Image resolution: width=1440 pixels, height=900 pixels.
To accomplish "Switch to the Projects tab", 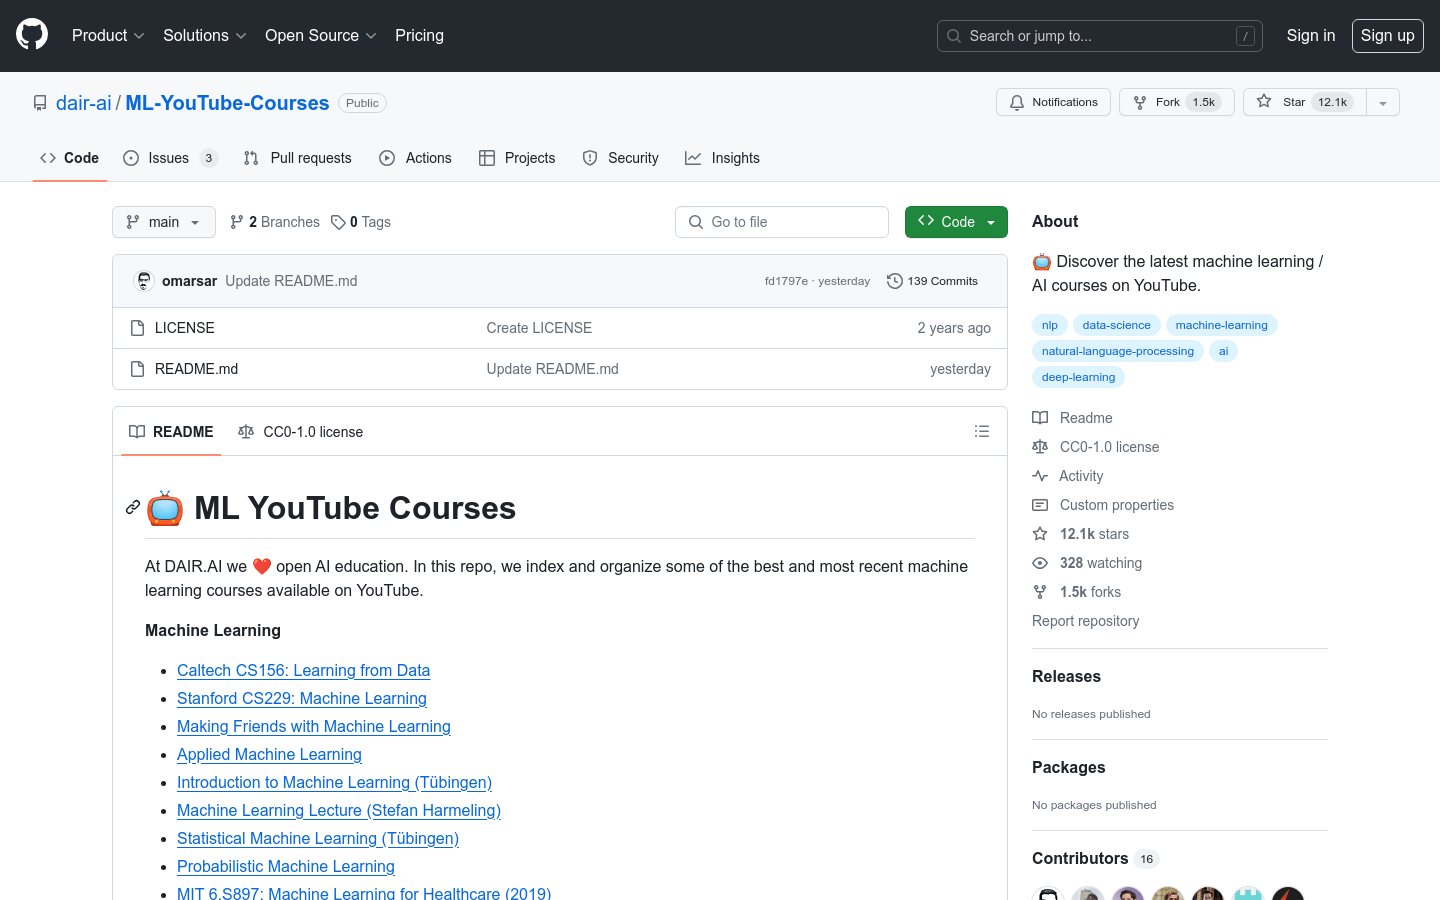I will tap(517, 158).
